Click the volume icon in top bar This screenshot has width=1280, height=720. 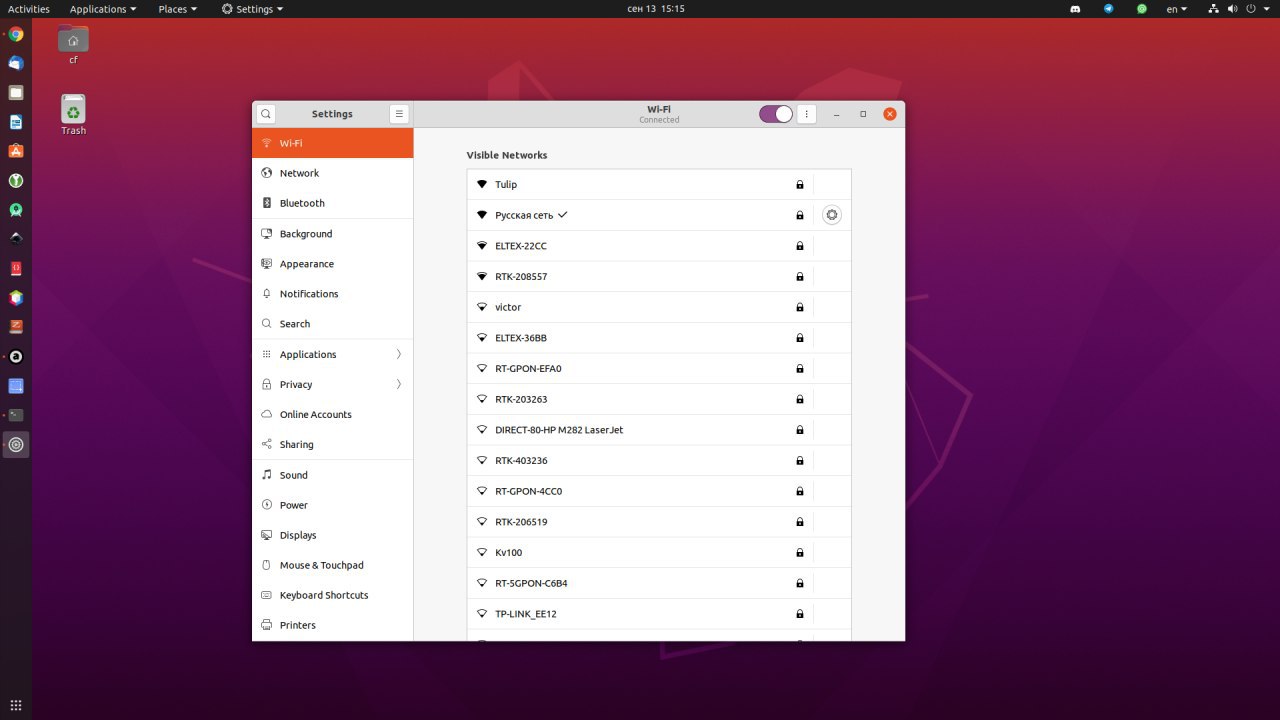point(1233,9)
